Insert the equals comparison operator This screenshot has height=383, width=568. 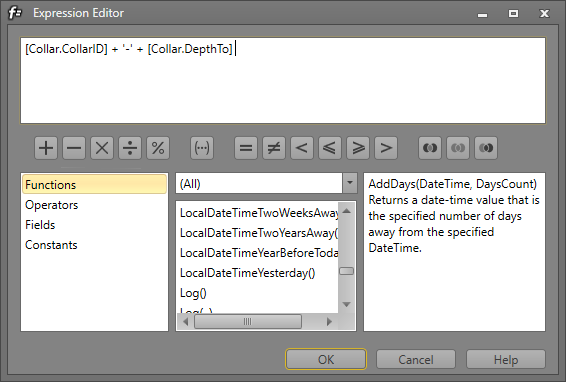246,148
